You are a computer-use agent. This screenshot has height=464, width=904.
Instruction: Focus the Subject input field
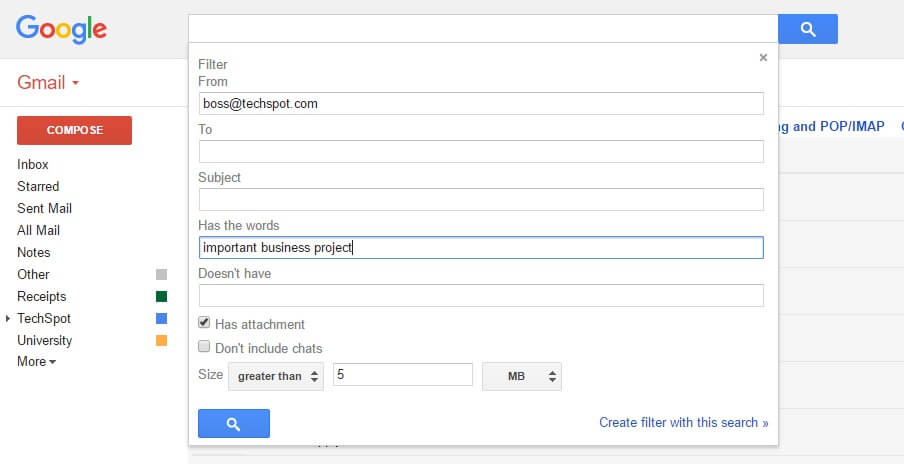point(481,199)
